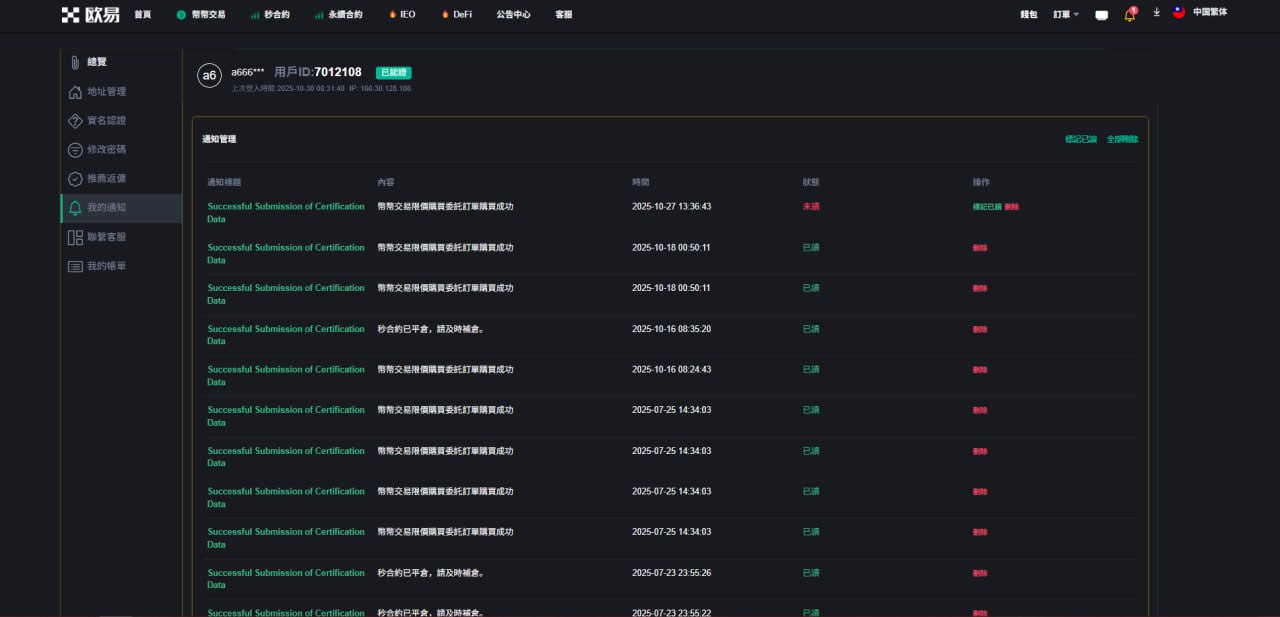
Task: Click the 欧易 logo in header
Action: point(90,14)
